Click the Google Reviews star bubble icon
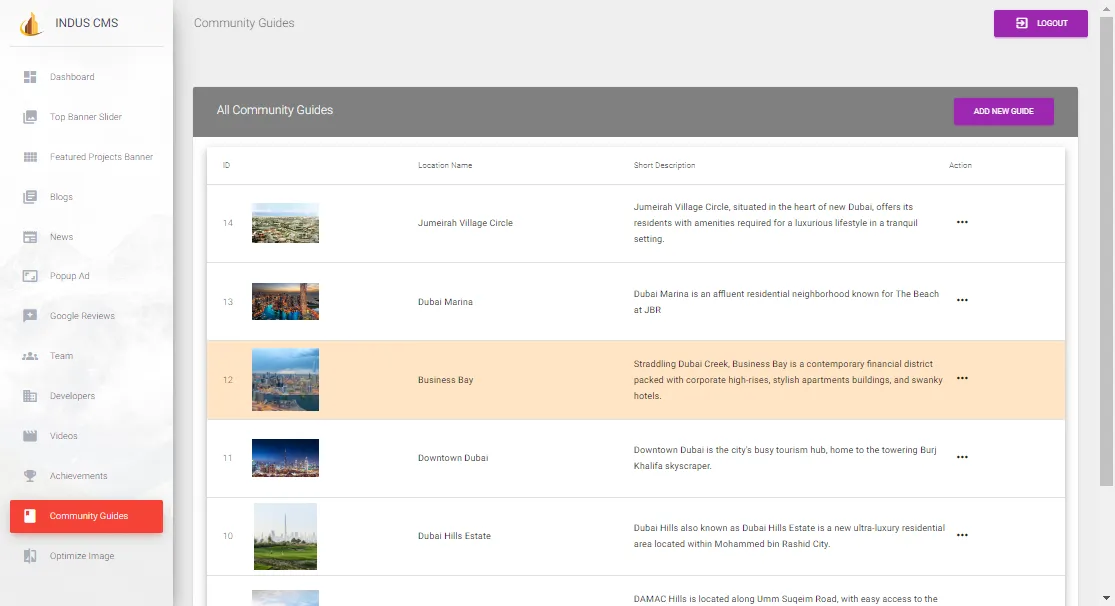This screenshot has height=606, width=1115. coord(30,316)
